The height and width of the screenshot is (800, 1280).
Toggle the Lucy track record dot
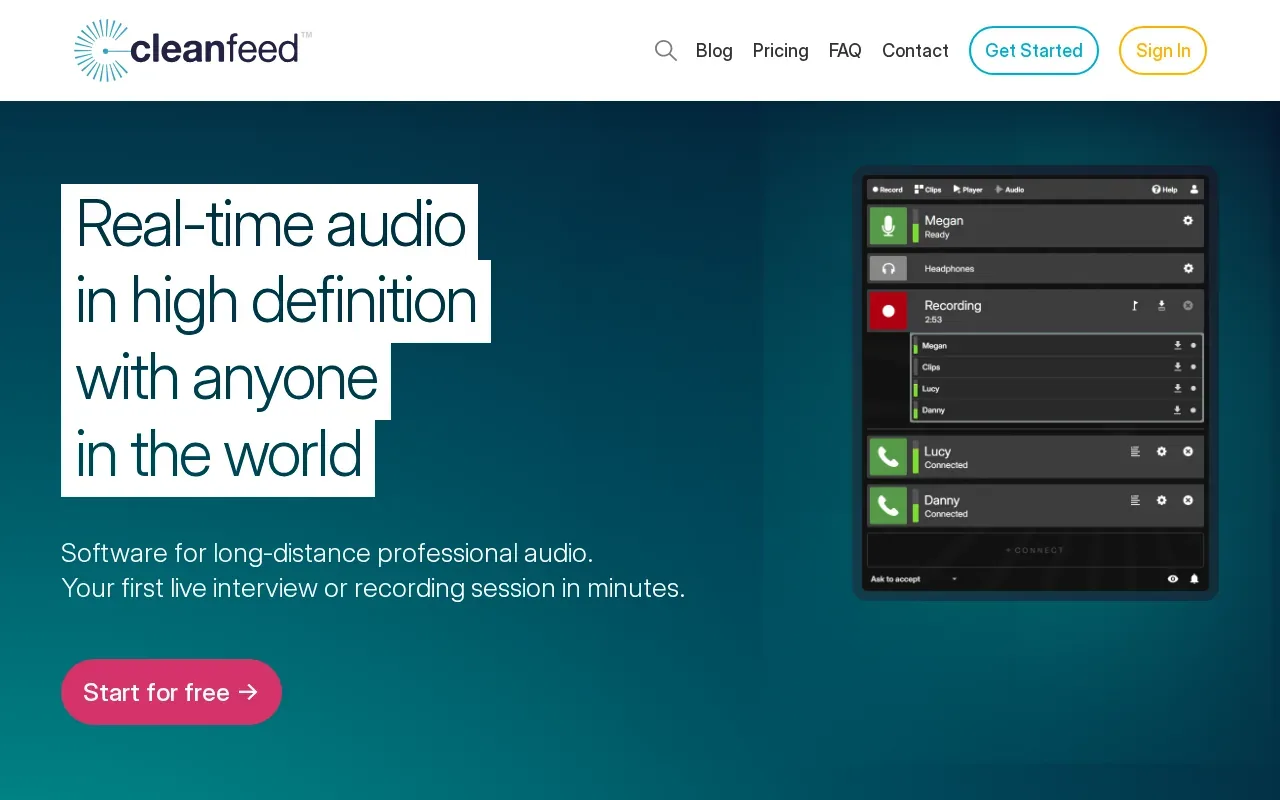tap(1193, 388)
